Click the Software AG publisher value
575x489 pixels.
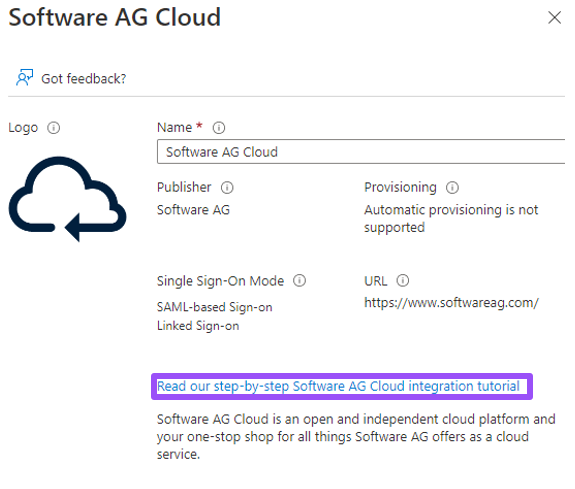click(193, 210)
